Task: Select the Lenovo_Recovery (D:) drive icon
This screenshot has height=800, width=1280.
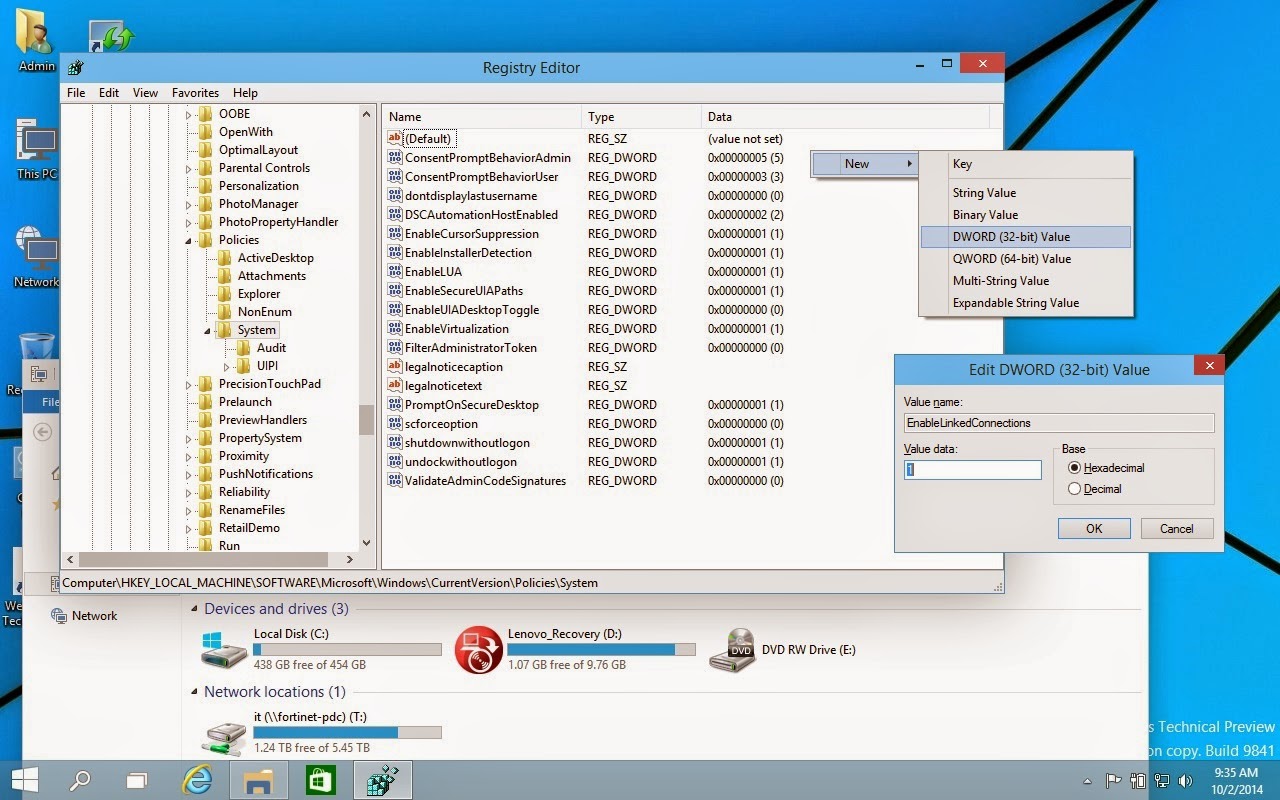Action: point(478,650)
